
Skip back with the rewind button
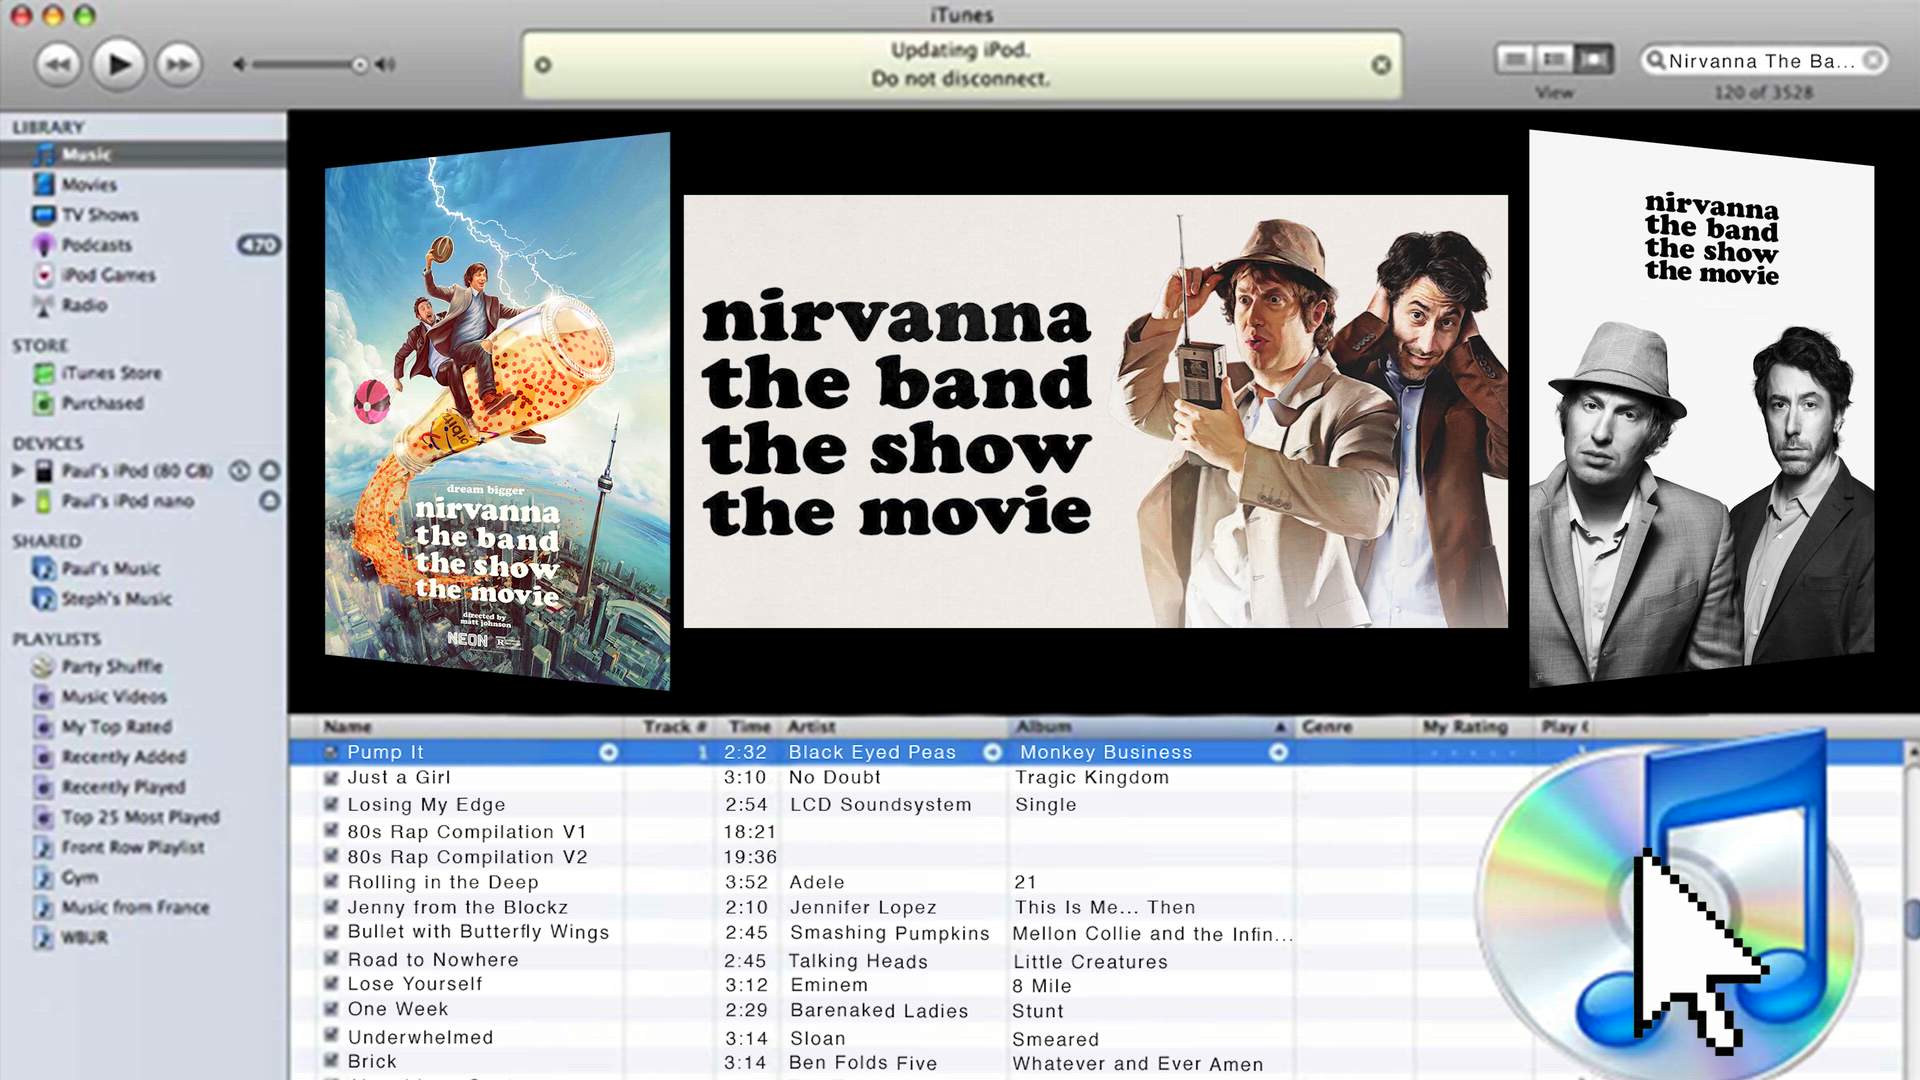(58, 65)
